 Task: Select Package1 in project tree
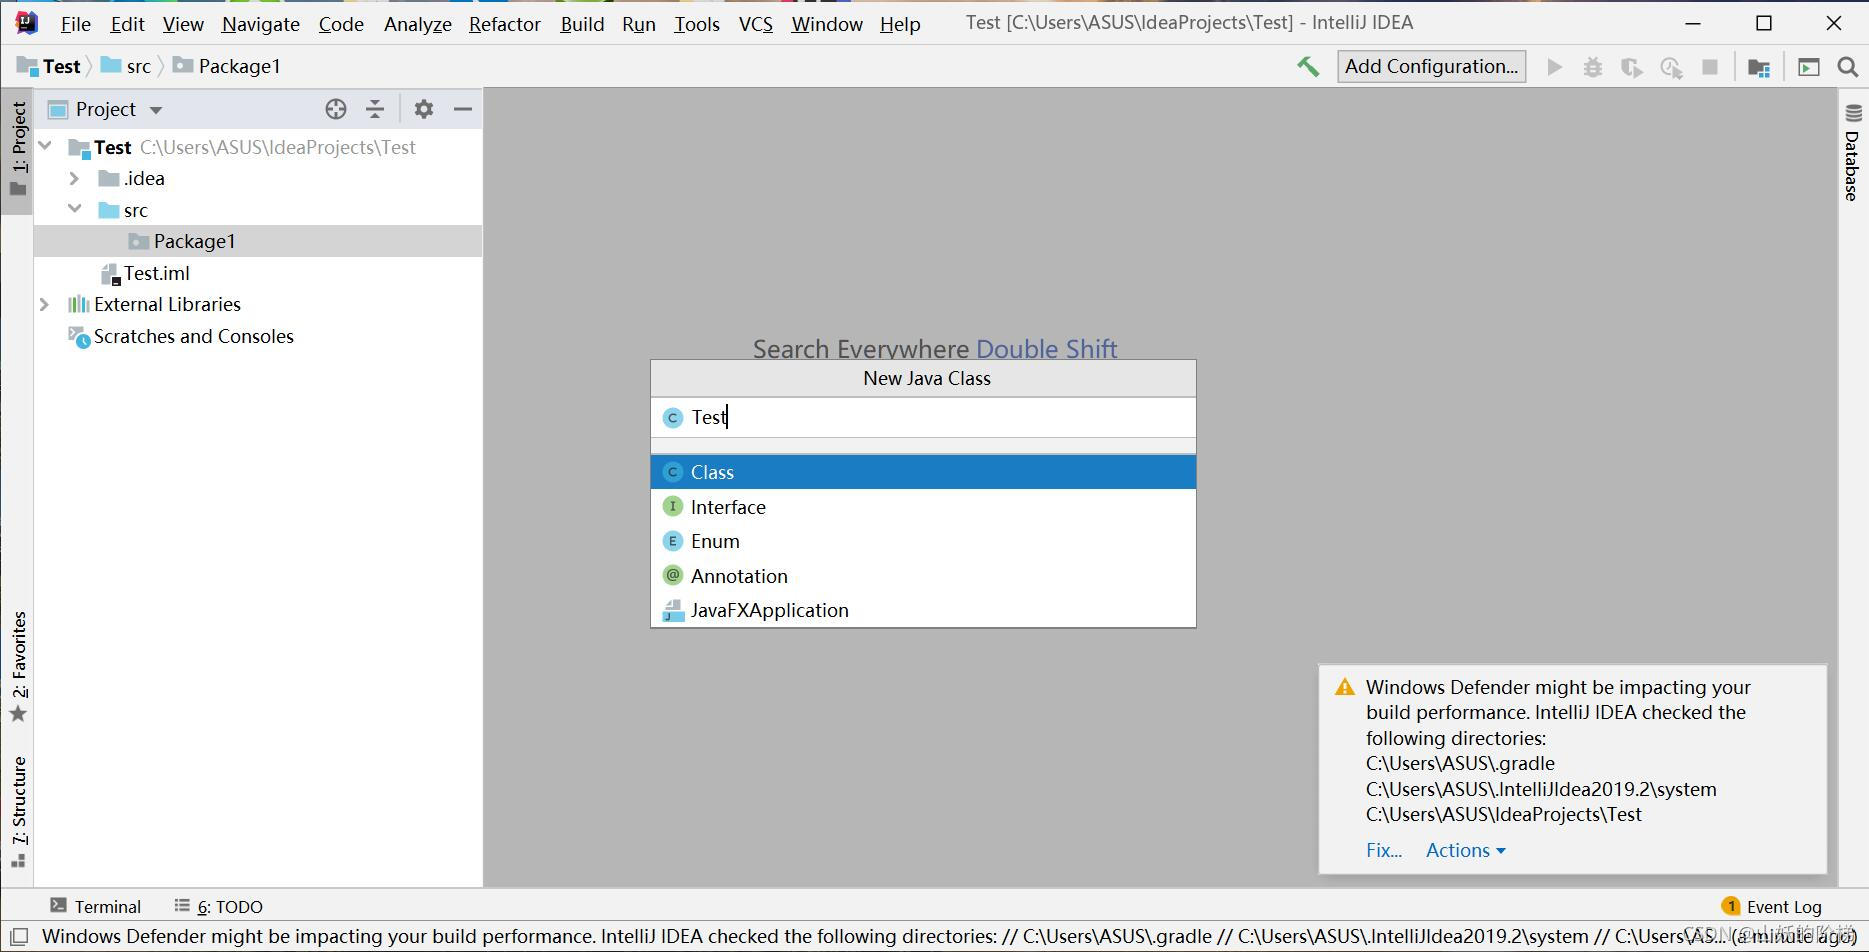click(x=258, y=241)
